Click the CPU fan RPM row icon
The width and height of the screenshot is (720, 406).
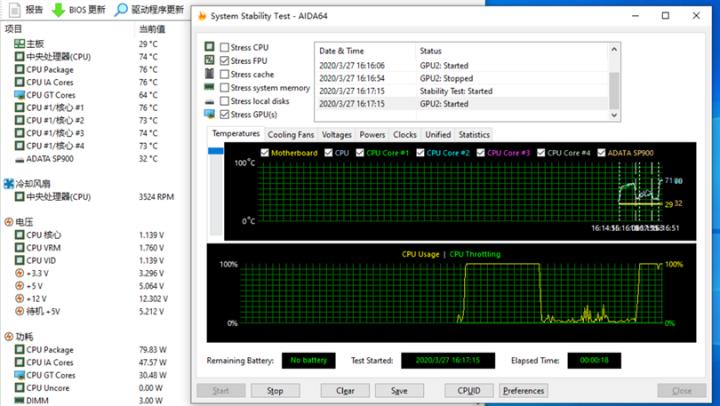[19, 197]
